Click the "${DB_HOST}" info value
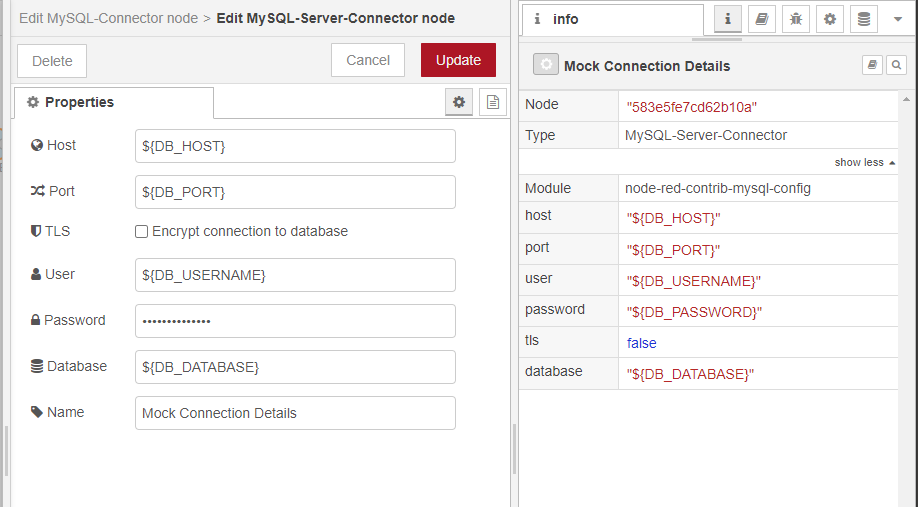The height and width of the screenshot is (507, 918). coord(673,218)
